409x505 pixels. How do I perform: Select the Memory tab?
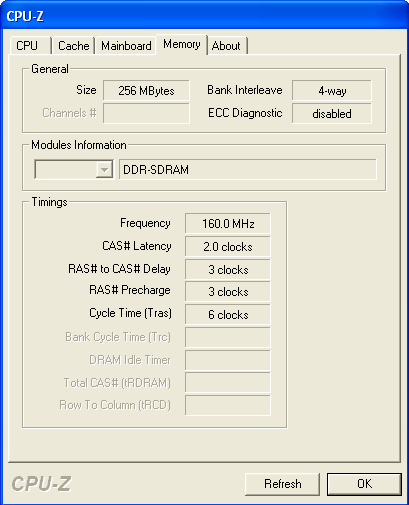[182, 44]
